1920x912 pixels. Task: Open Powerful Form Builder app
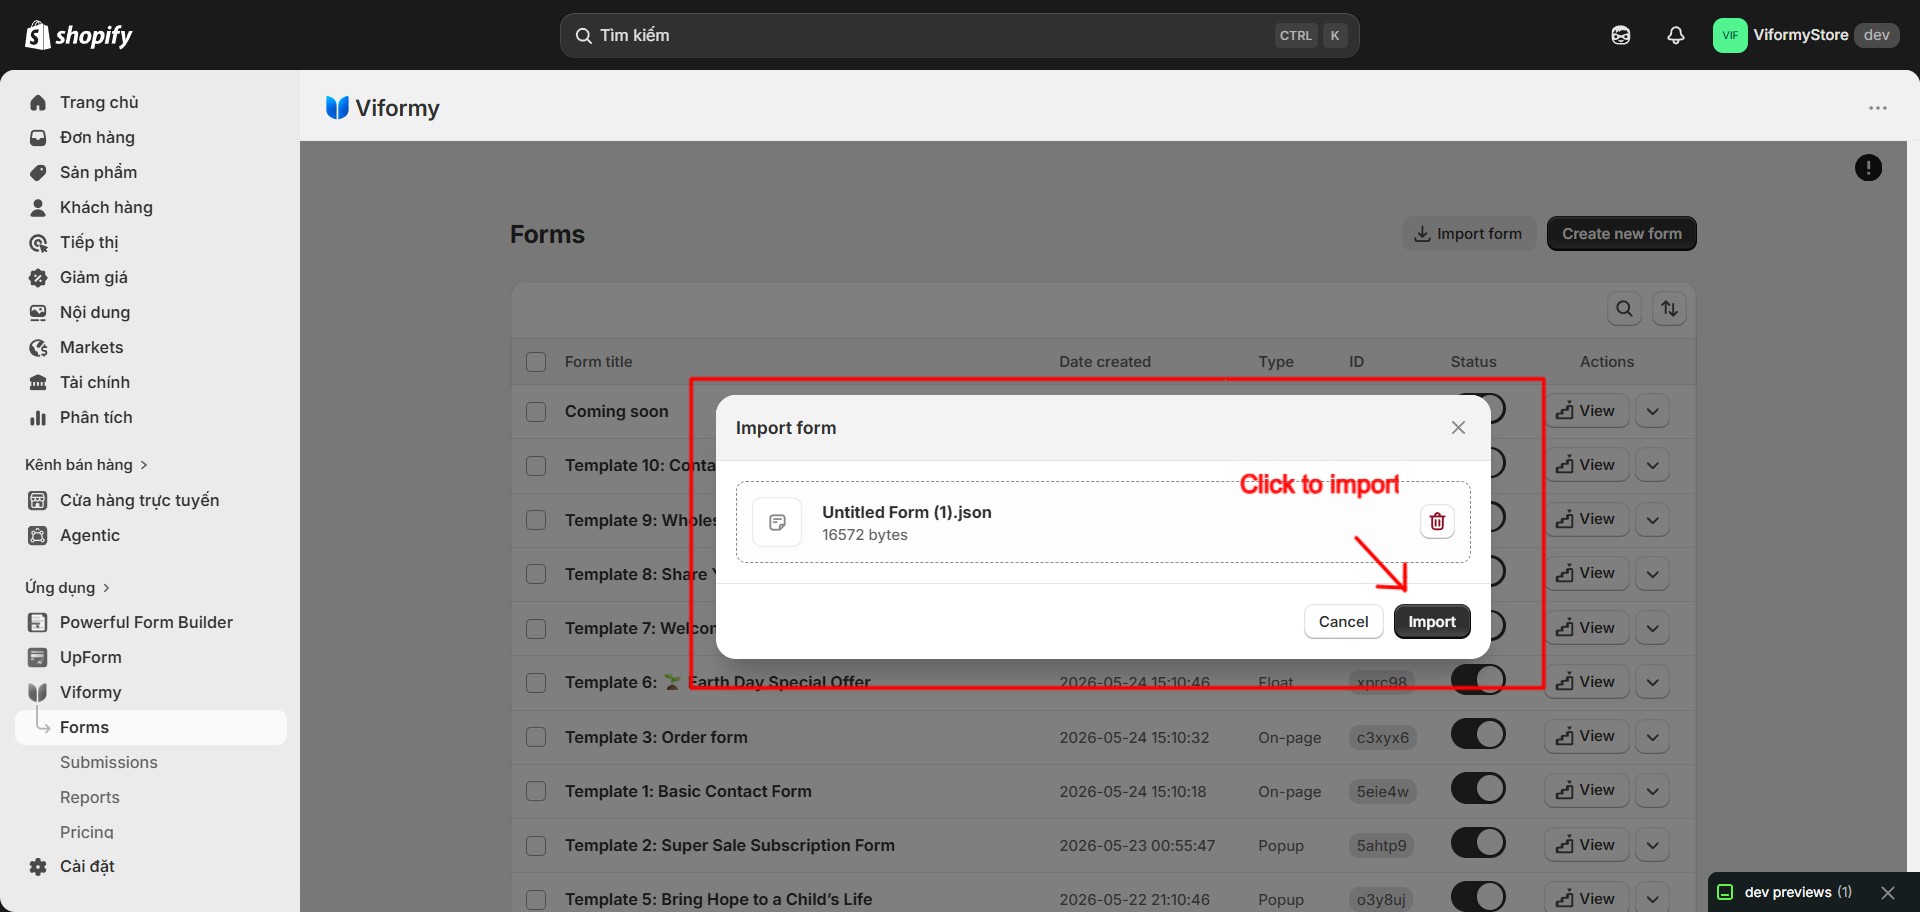coord(150,622)
